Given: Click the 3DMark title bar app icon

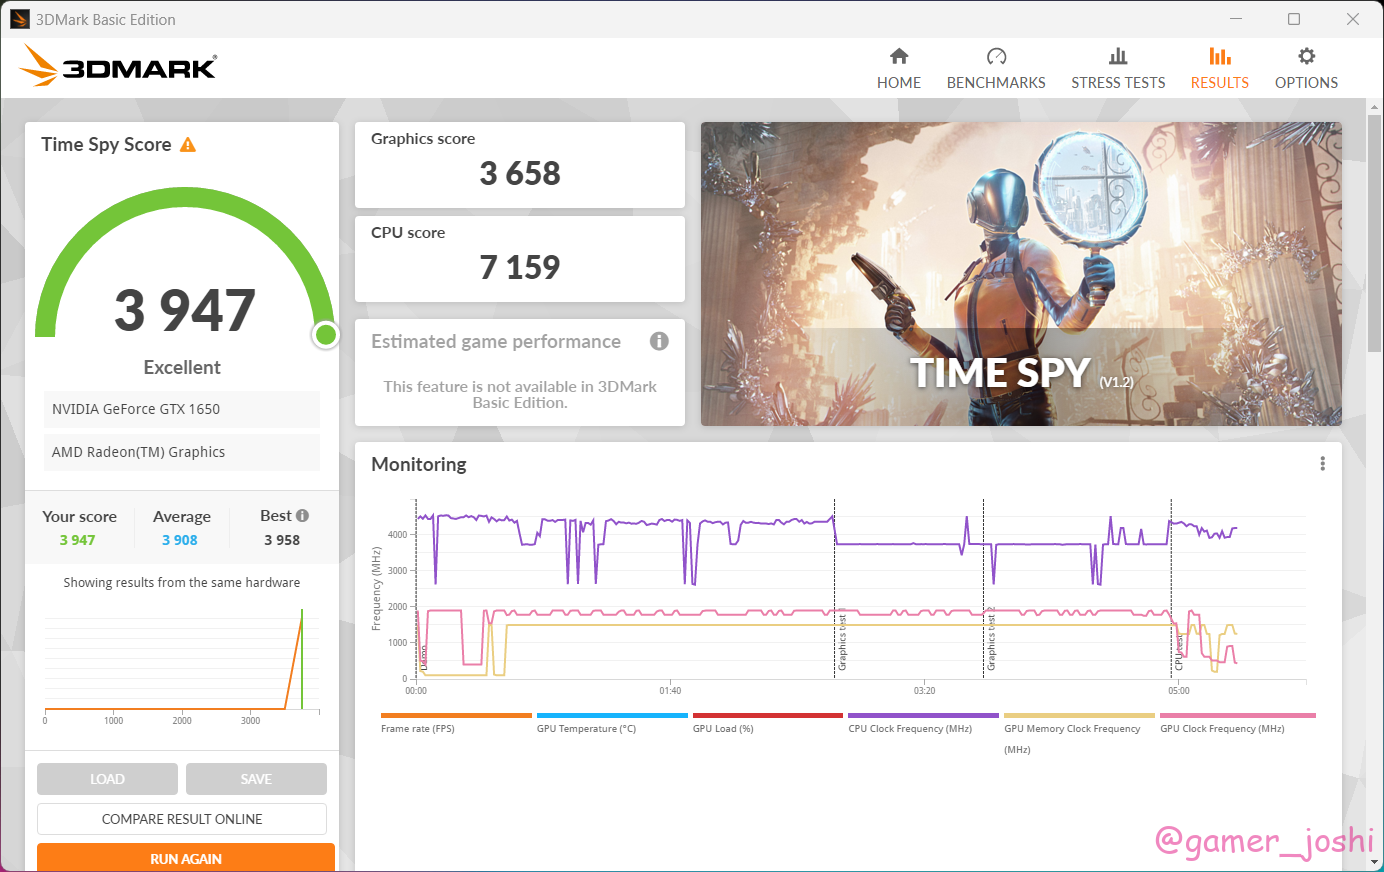Looking at the screenshot, I should tap(19, 19).
